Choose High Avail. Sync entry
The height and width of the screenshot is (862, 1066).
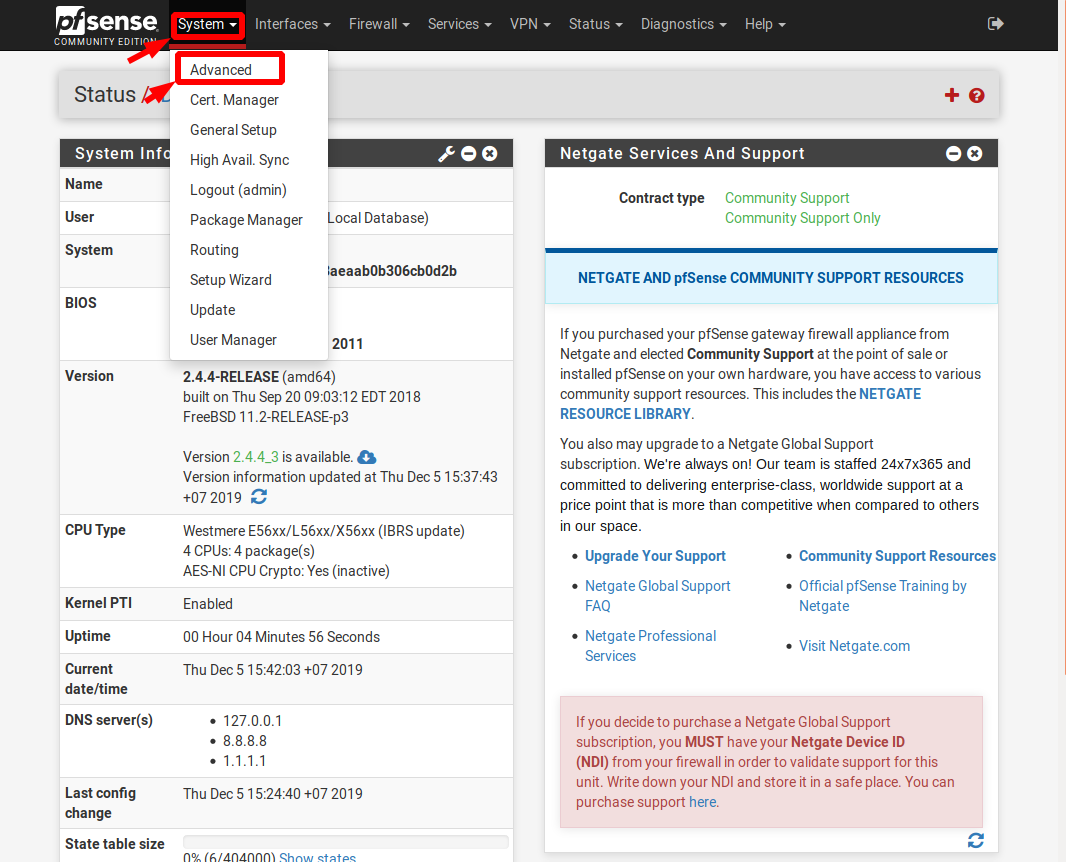tap(239, 160)
